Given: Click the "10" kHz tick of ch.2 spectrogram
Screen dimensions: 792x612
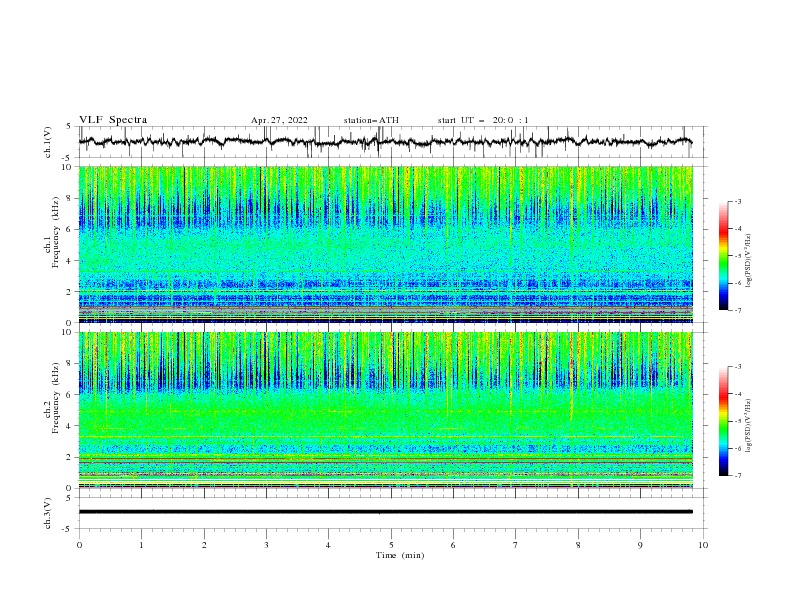Looking at the screenshot, I should pos(67,332).
